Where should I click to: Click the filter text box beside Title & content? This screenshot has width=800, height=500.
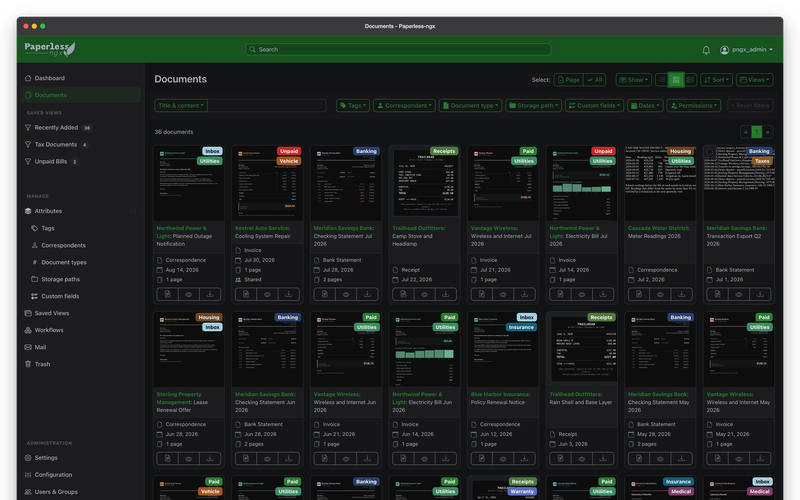click(x=267, y=106)
